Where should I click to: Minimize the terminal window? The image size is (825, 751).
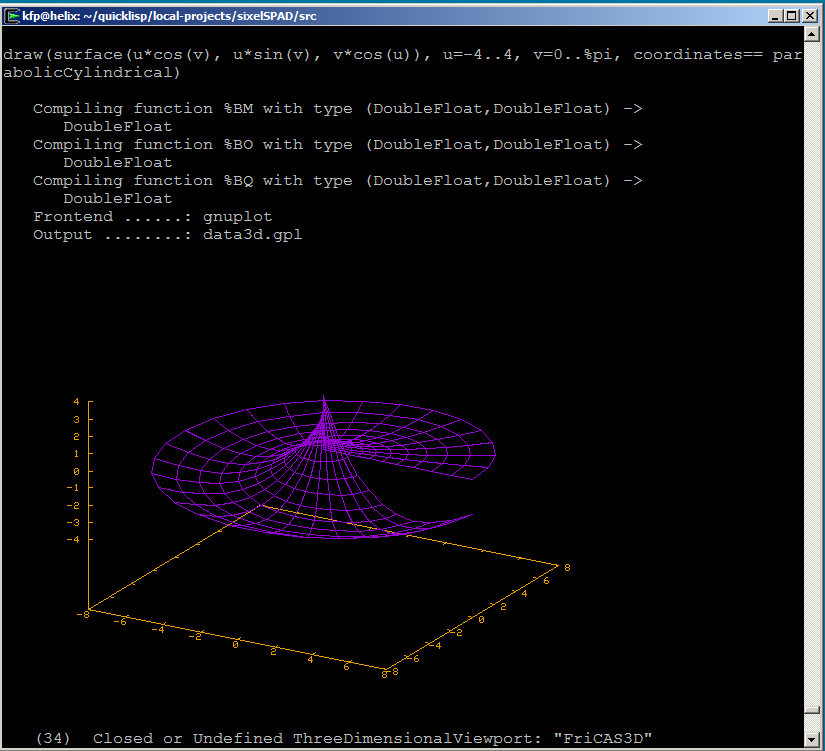point(775,16)
